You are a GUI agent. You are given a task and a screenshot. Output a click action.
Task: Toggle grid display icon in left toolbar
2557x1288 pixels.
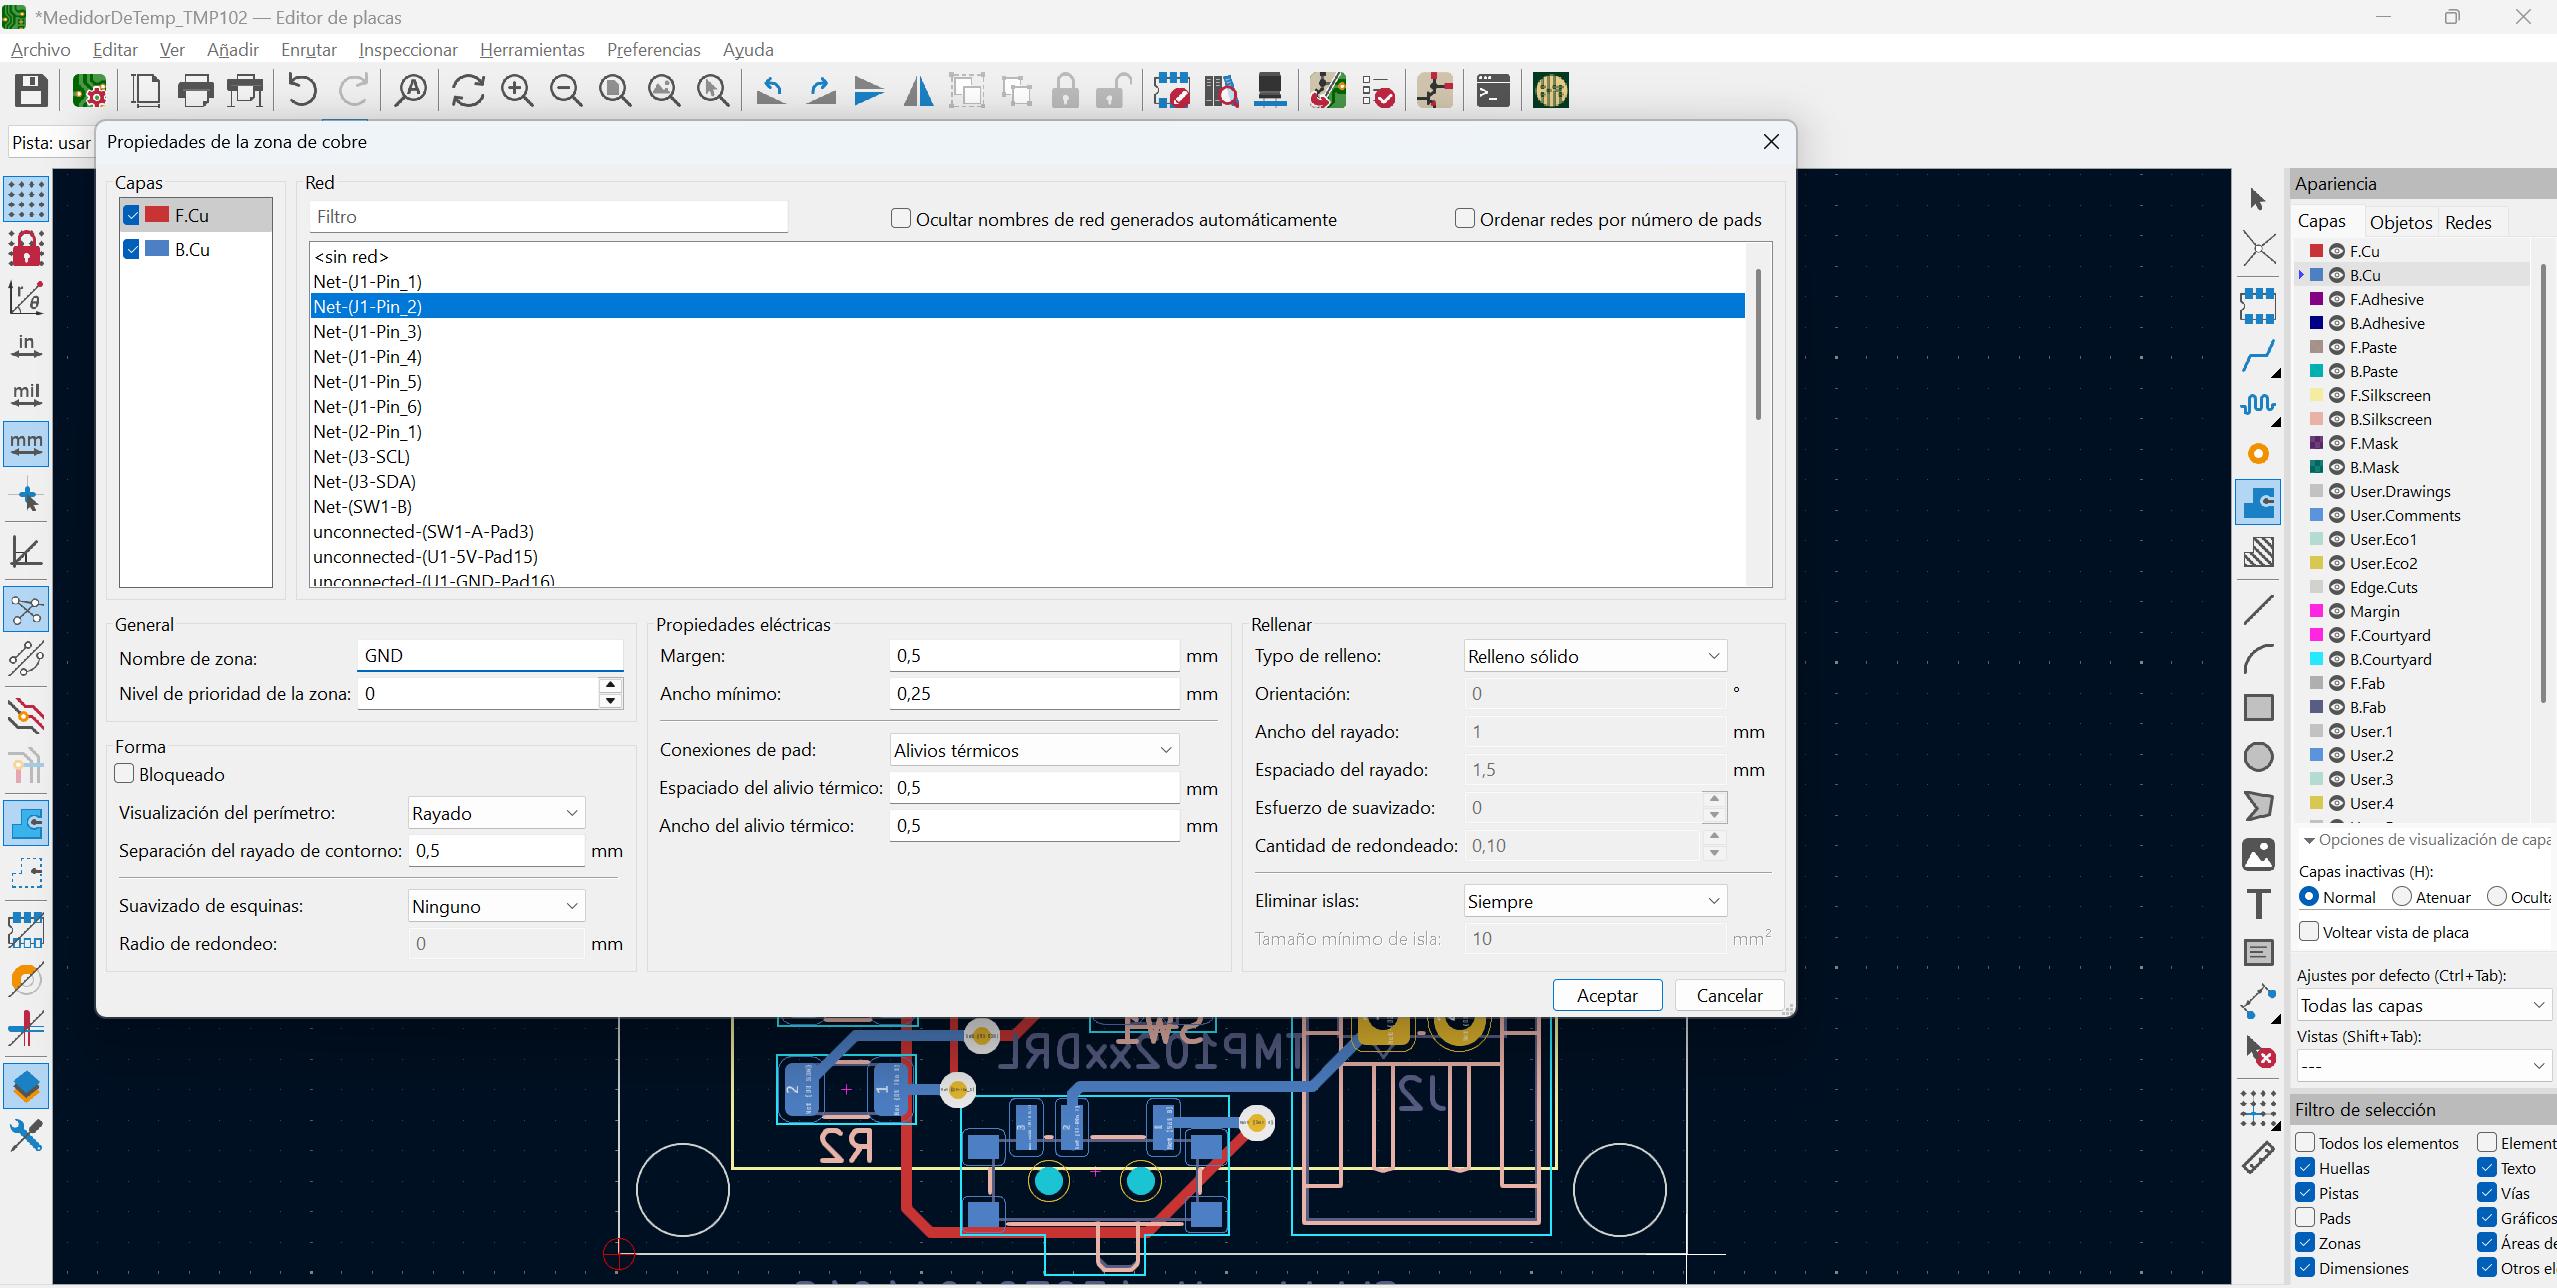(26, 199)
